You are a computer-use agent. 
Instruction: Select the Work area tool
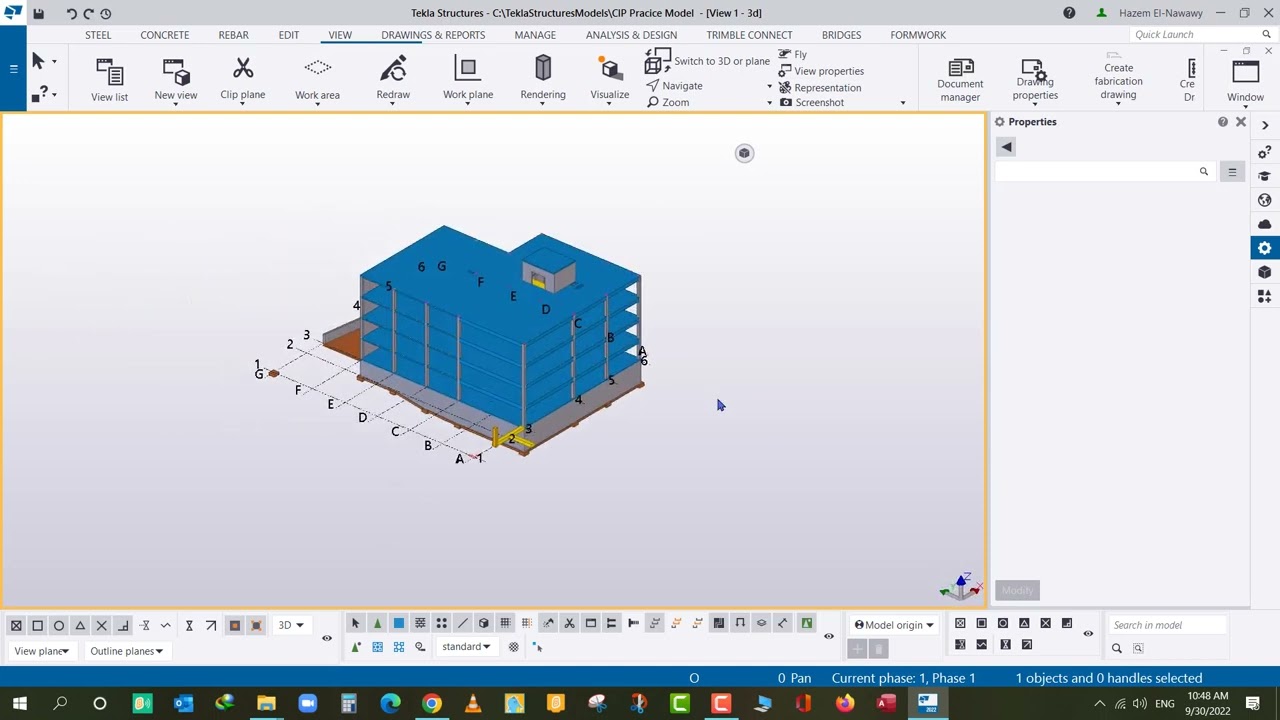tap(317, 80)
